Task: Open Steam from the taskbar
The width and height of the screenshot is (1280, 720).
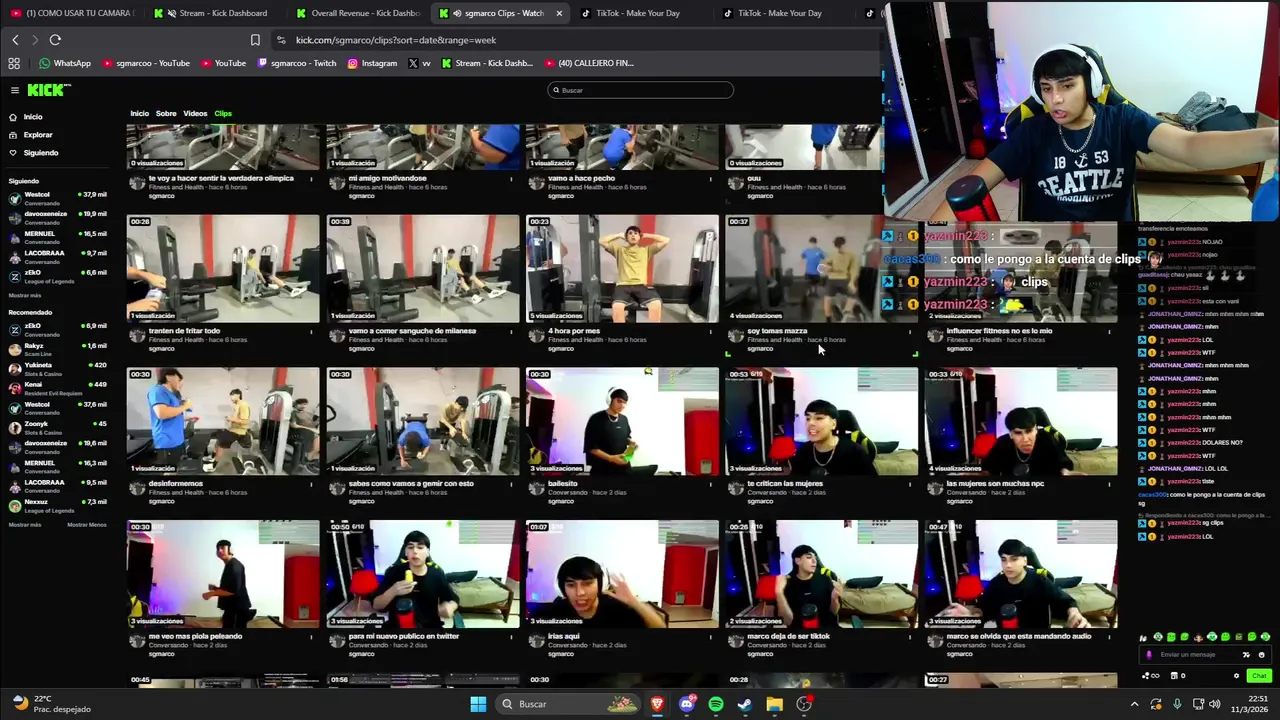Action: pos(745,704)
